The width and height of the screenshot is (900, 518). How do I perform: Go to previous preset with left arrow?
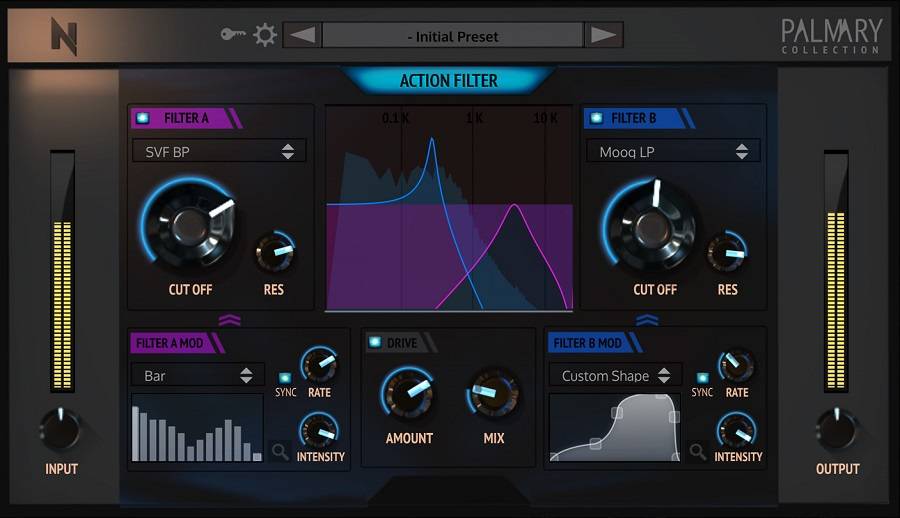[x=302, y=36]
